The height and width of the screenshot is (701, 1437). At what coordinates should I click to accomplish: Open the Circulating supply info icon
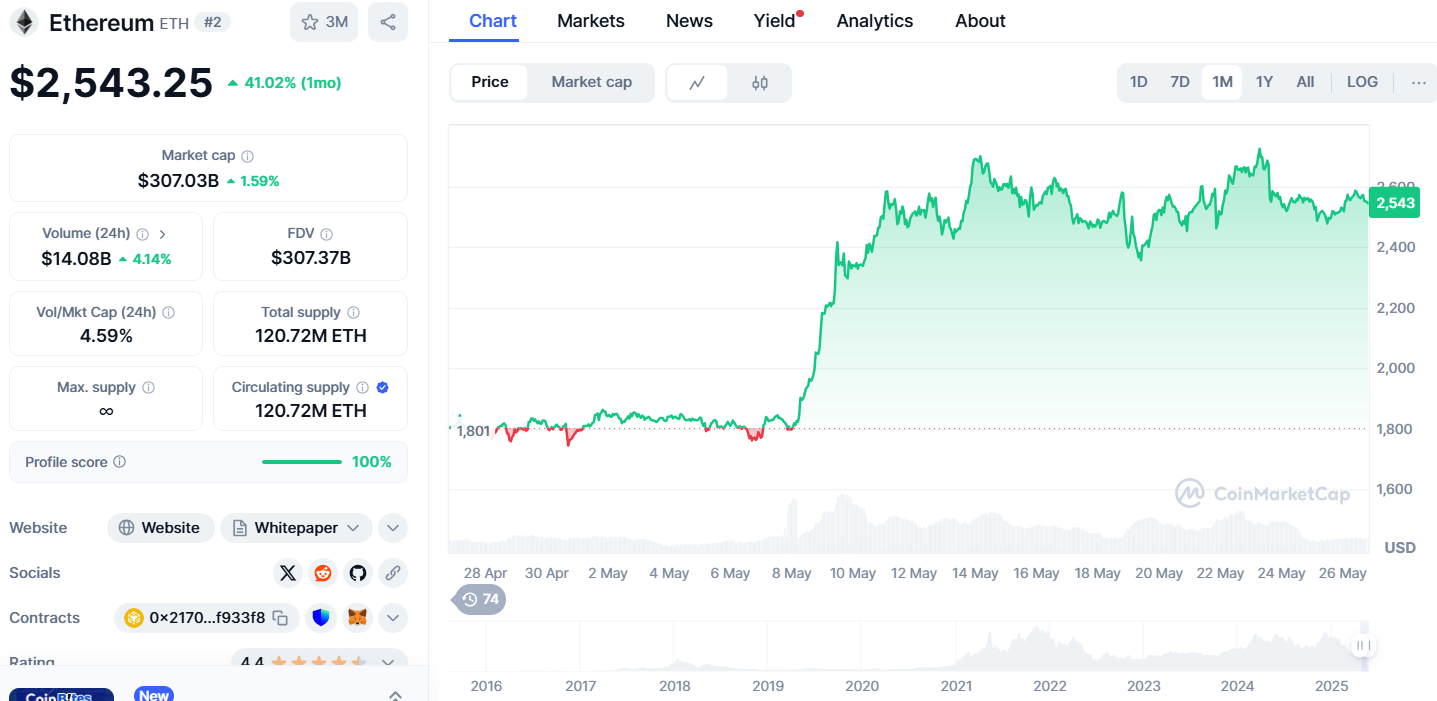[362, 388]
